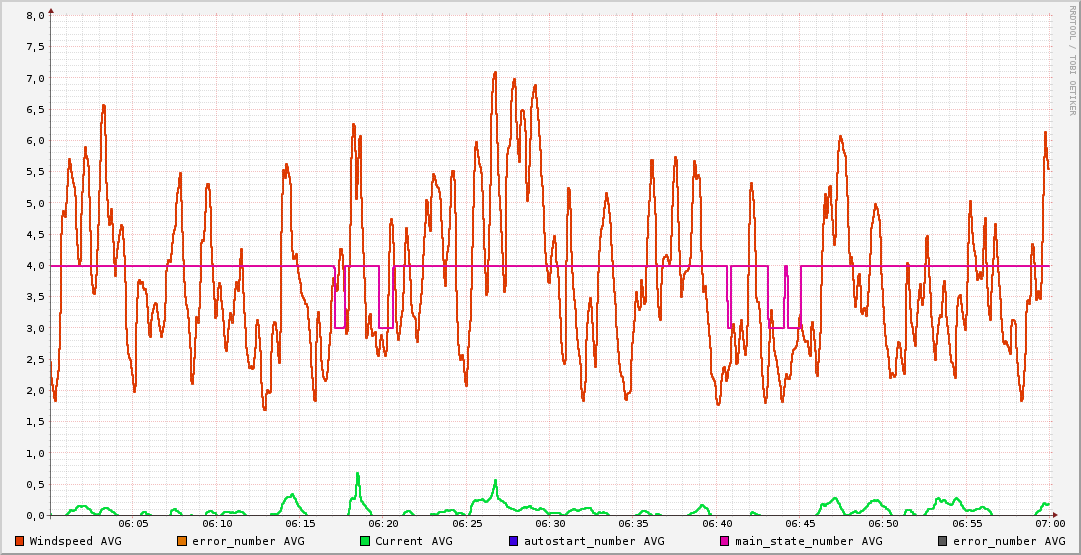Click the 4,0 value on y-axis
This screenshot has width=1081, height=555.
34,266
